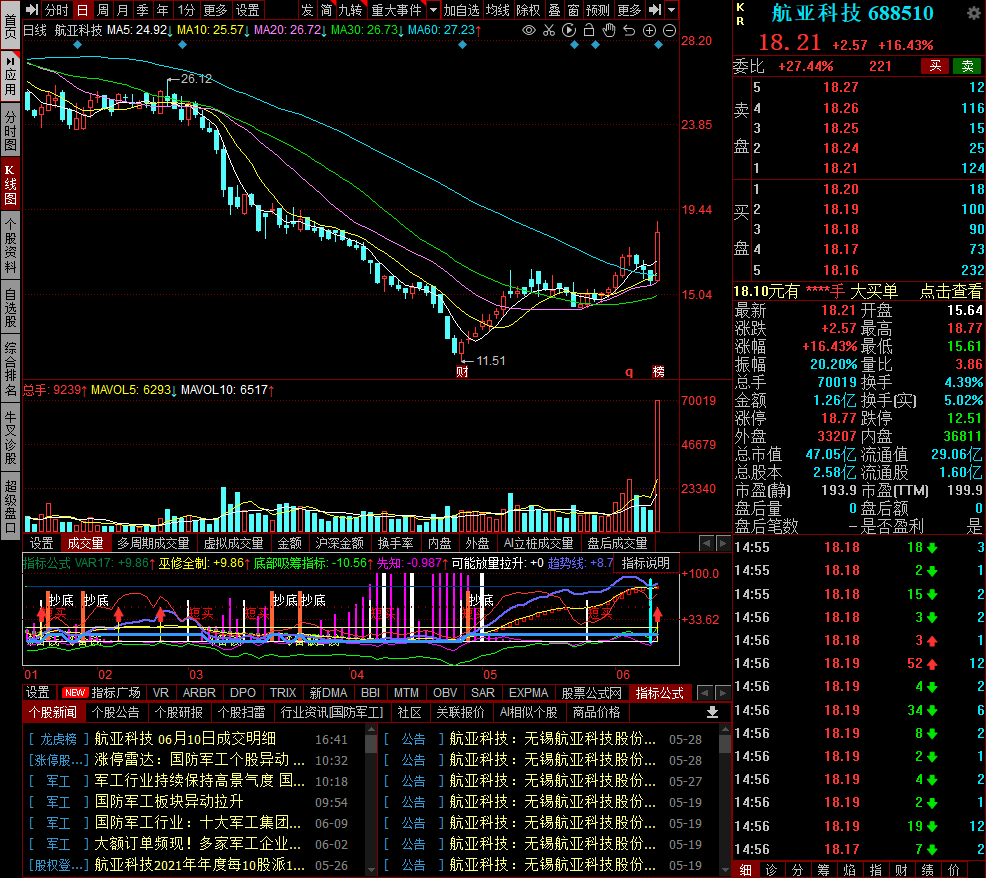This screenshot has height=878, width=986.
Task: Undo with the curved arrow icon
Action: tap(629, 30)
